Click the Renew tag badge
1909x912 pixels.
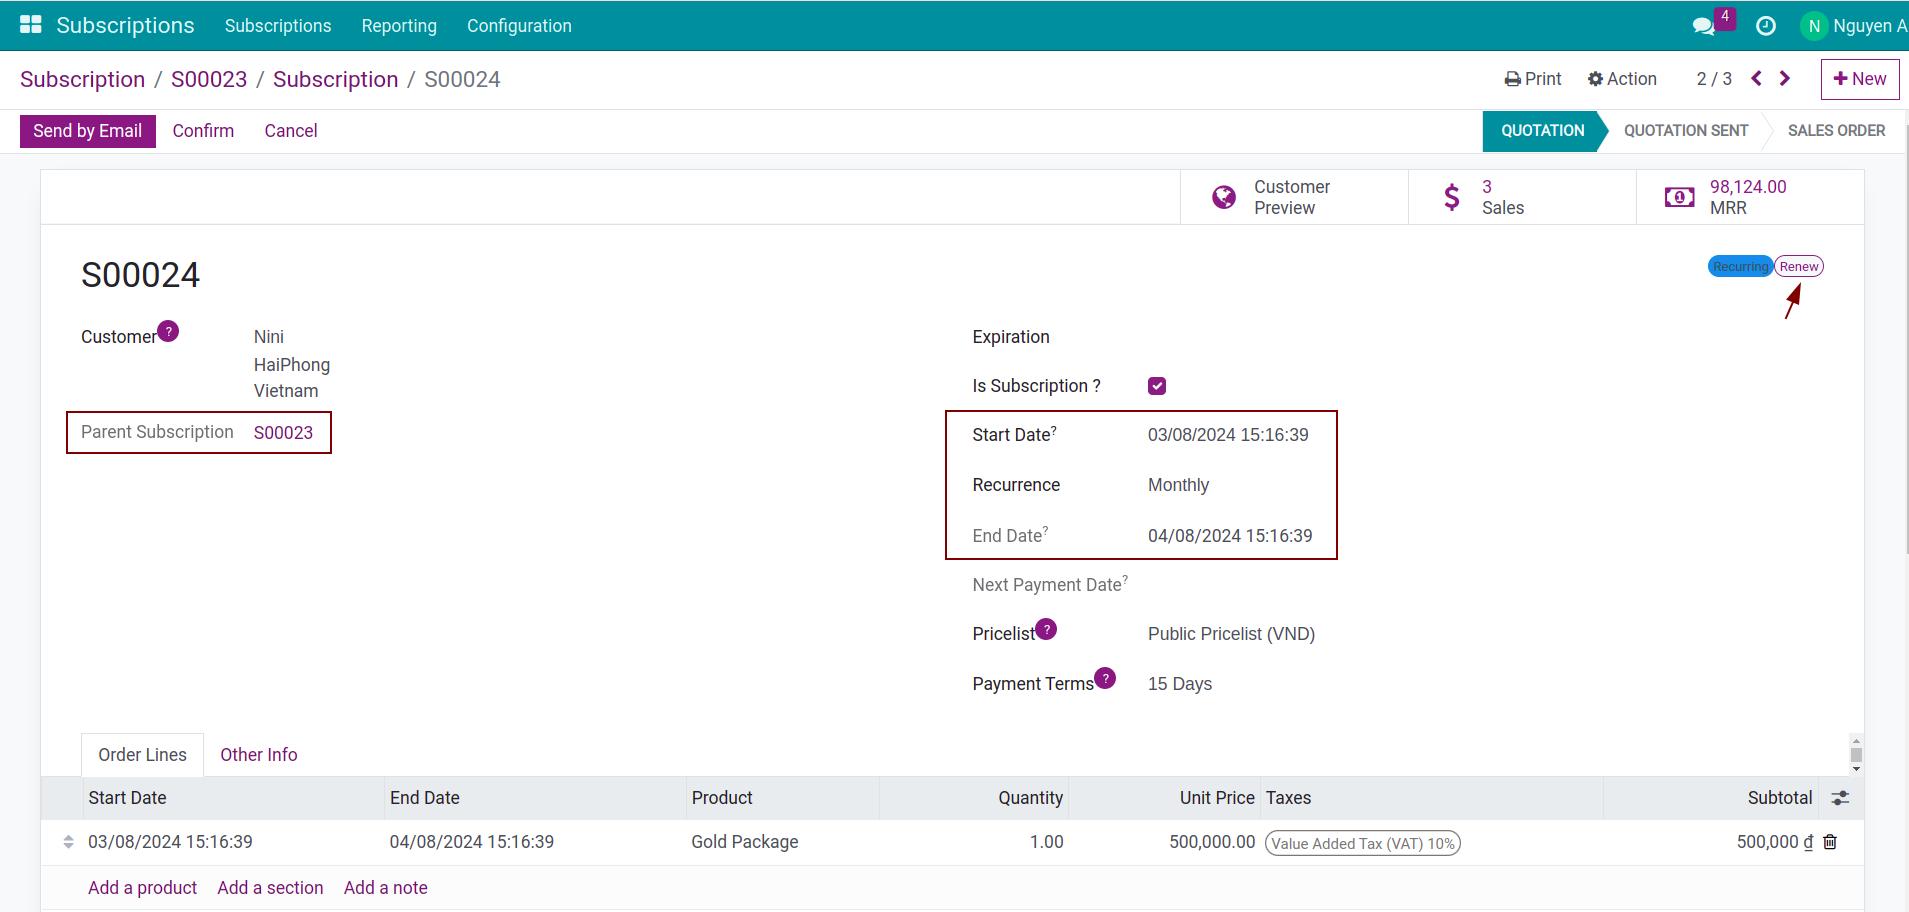tap(1799, 267)
